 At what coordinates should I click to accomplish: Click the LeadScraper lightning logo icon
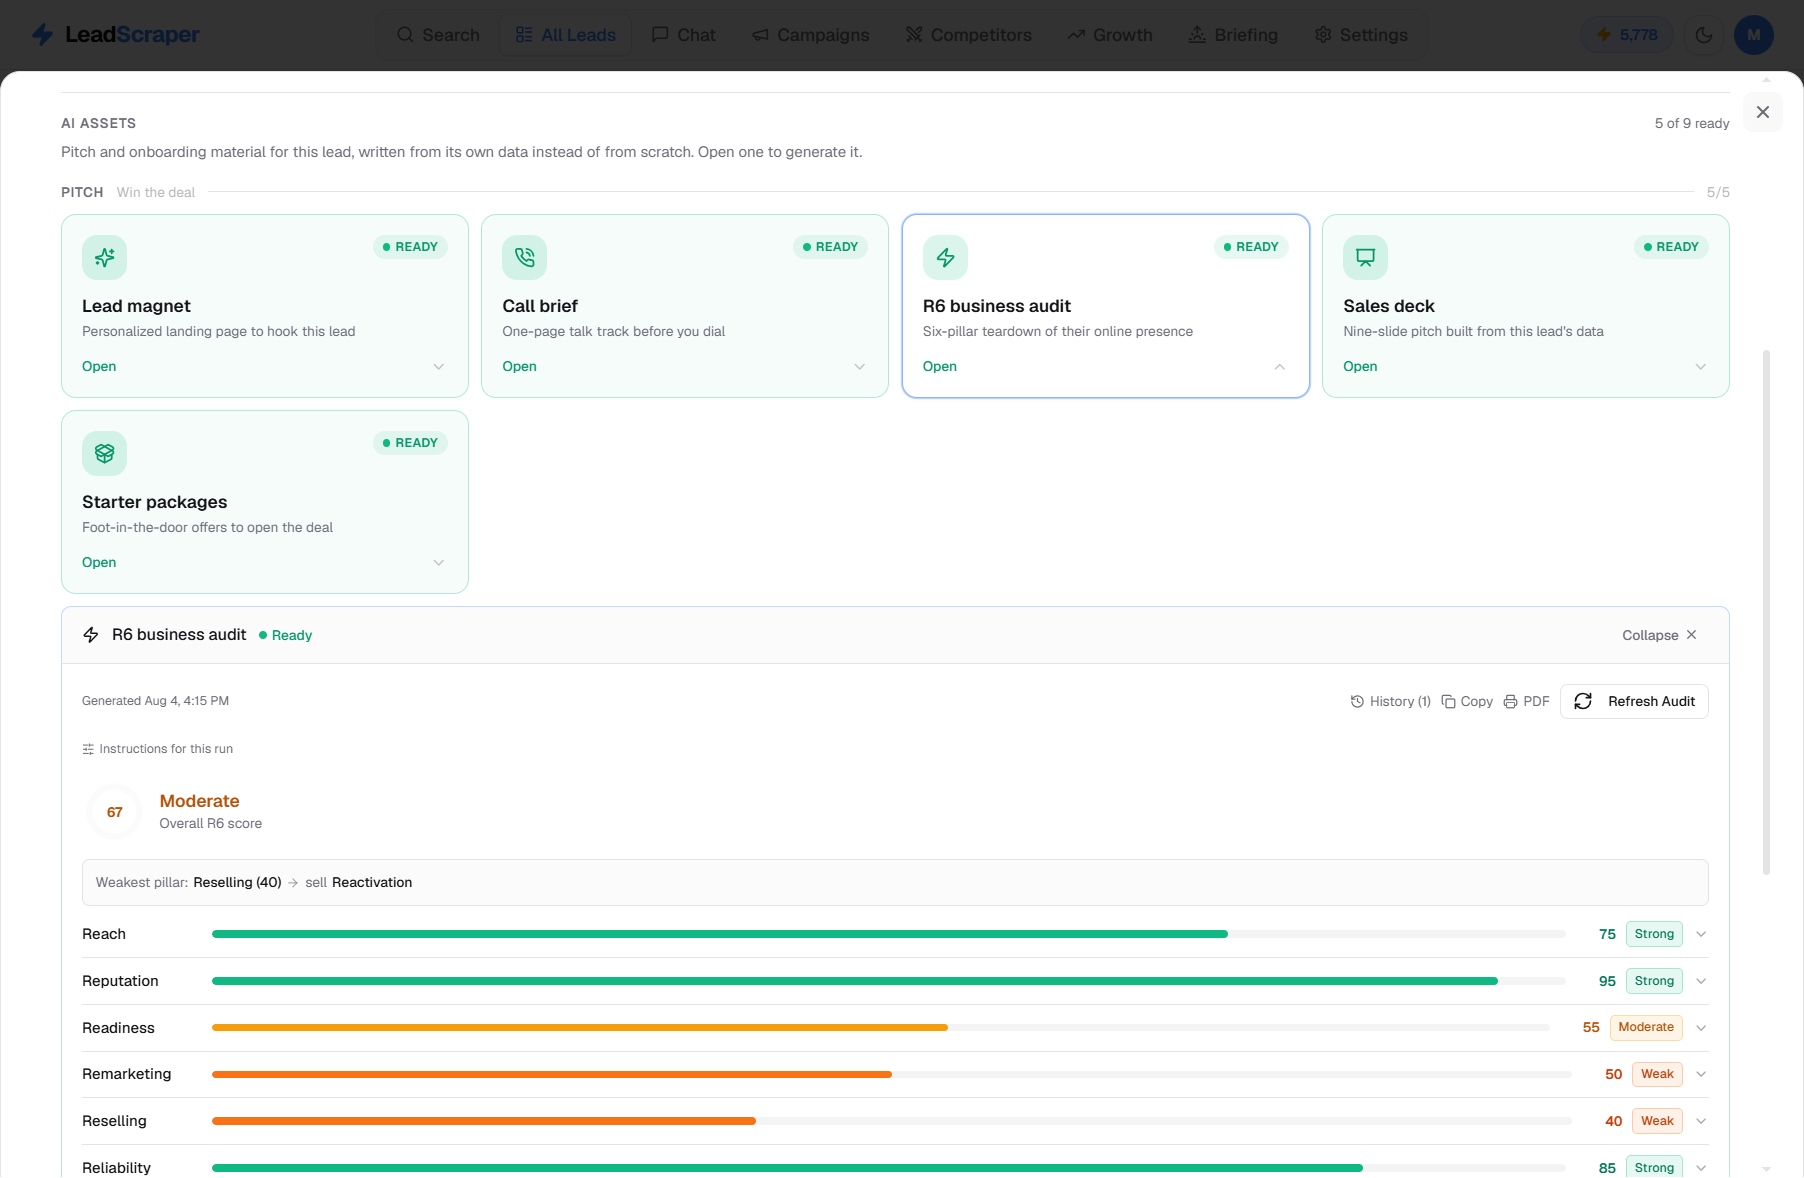click(x=42, y=35)
